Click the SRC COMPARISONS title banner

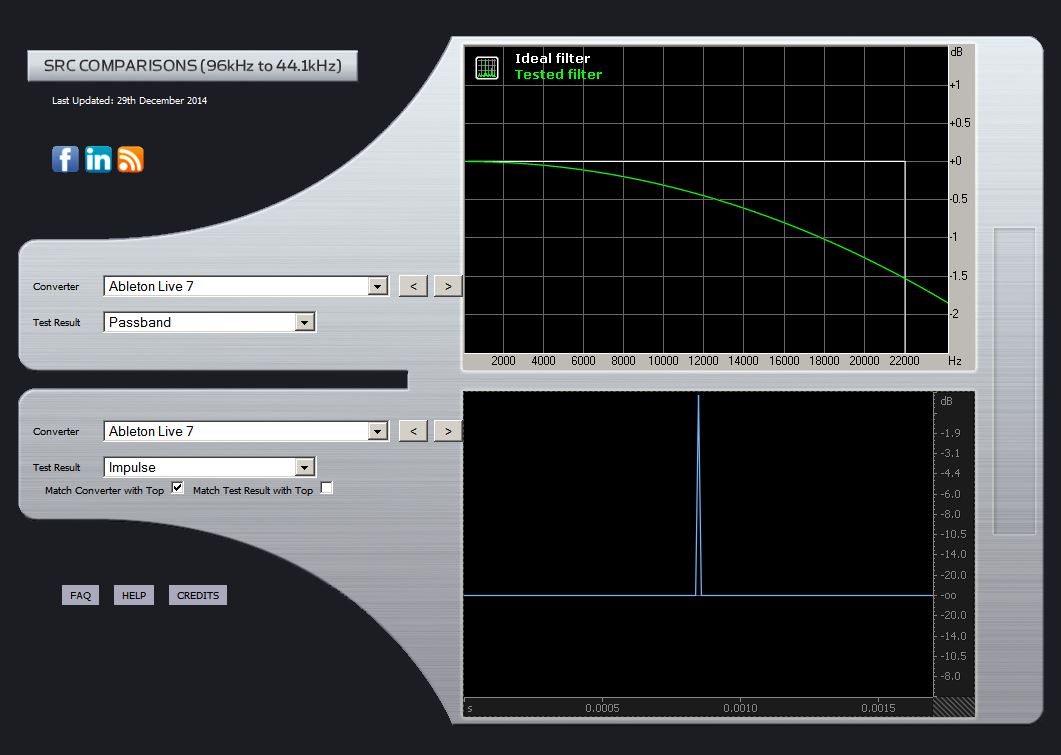(192, 66)
